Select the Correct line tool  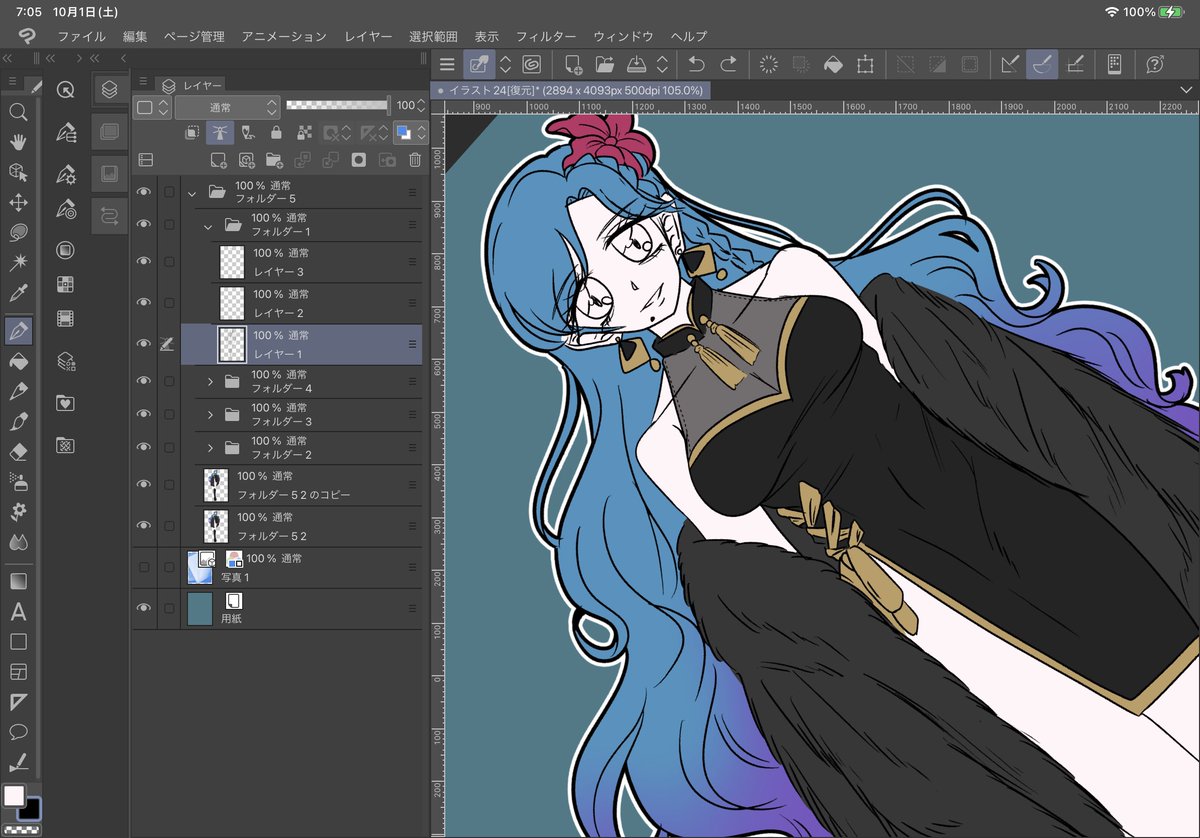tap(18, 762)
